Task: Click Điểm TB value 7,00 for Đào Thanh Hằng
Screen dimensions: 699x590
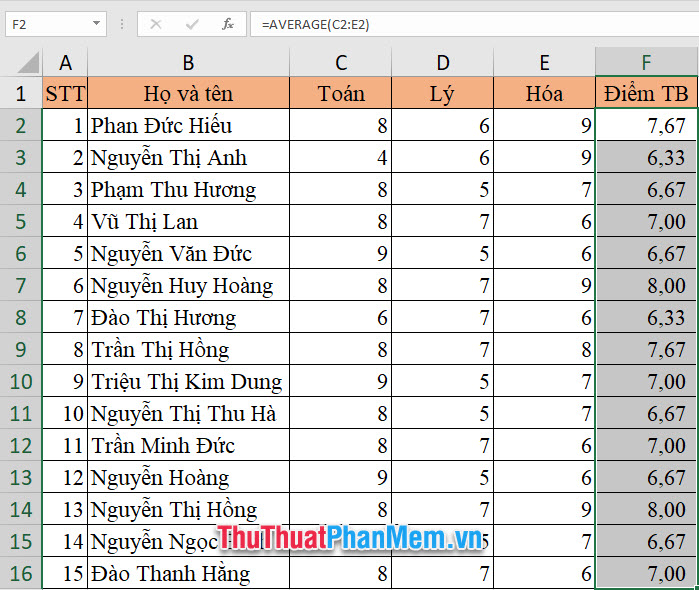Action: 646,573
